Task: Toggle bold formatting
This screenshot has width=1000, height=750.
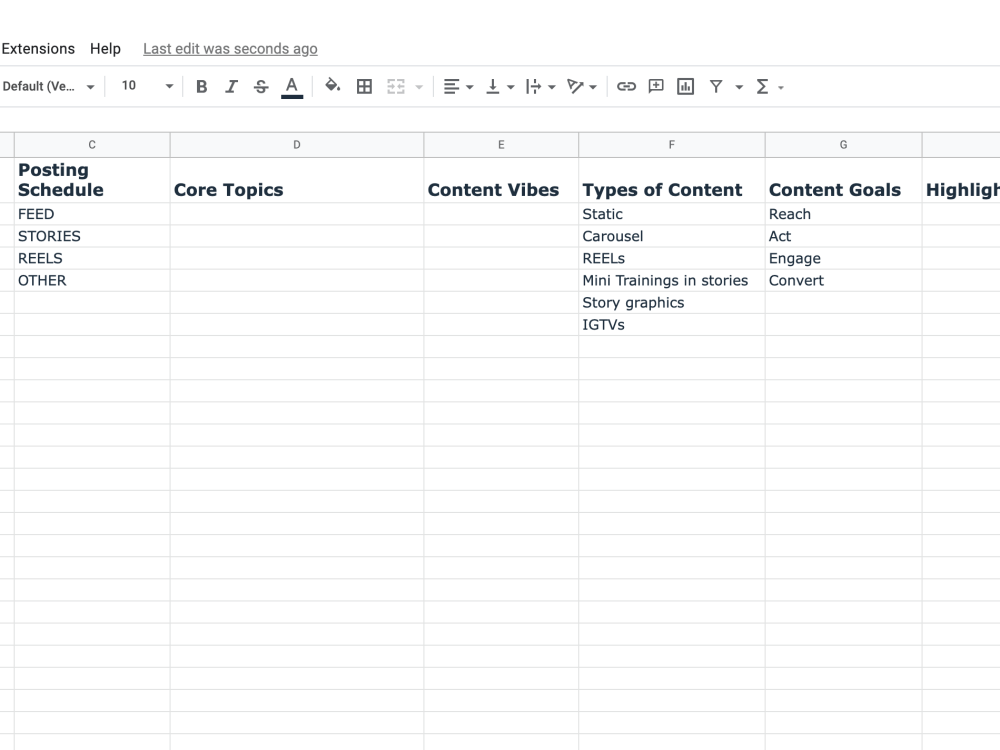Action: 202,86
